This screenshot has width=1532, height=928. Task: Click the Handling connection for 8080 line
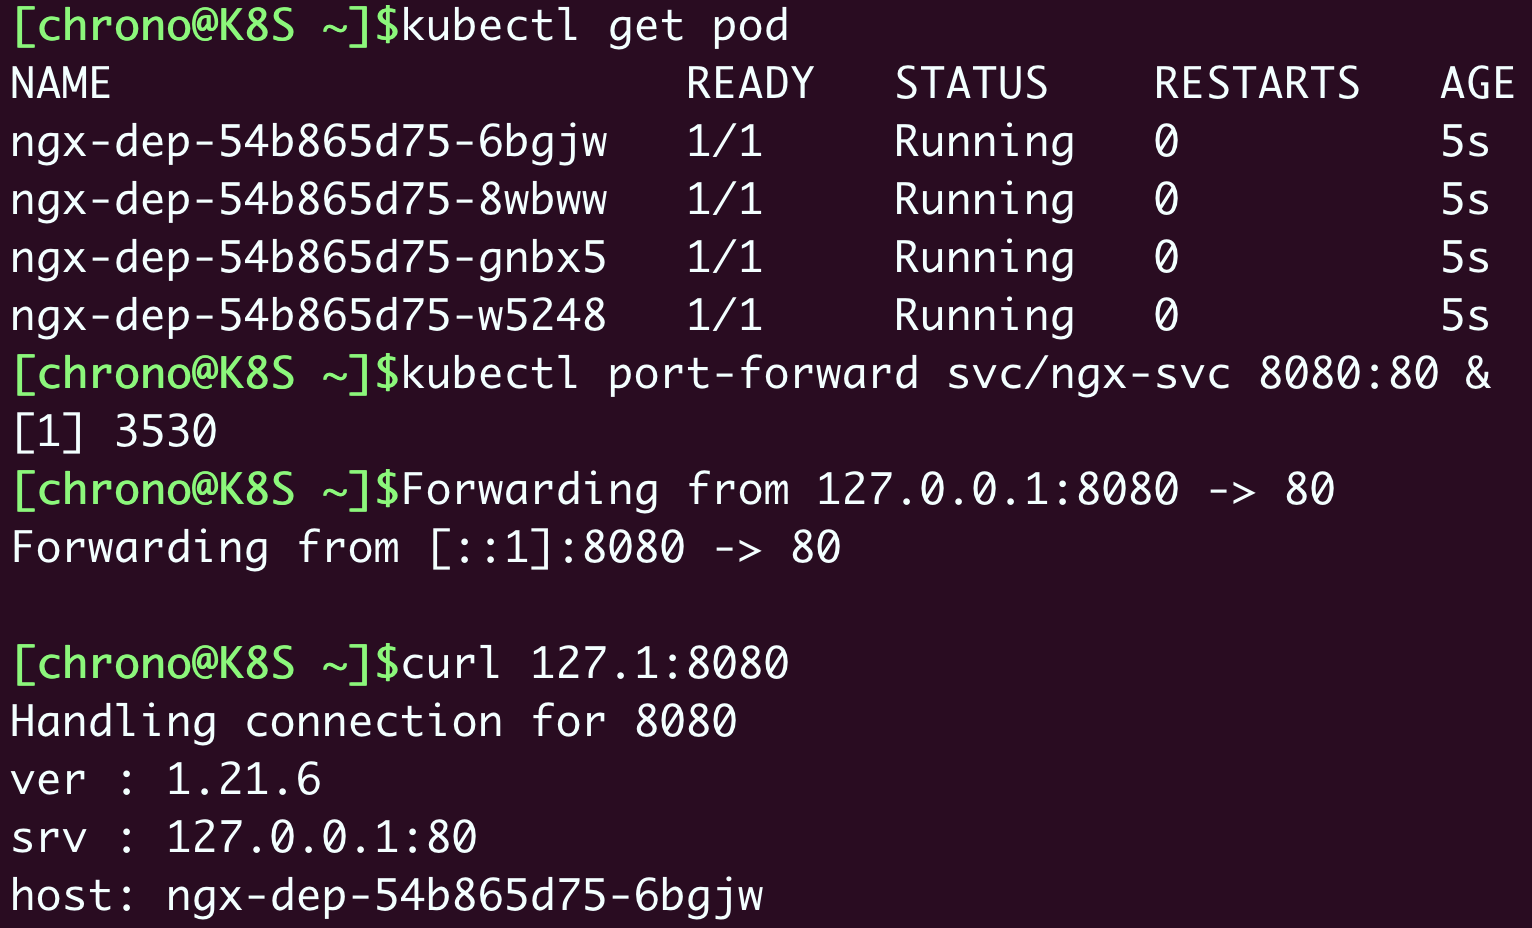373,722
